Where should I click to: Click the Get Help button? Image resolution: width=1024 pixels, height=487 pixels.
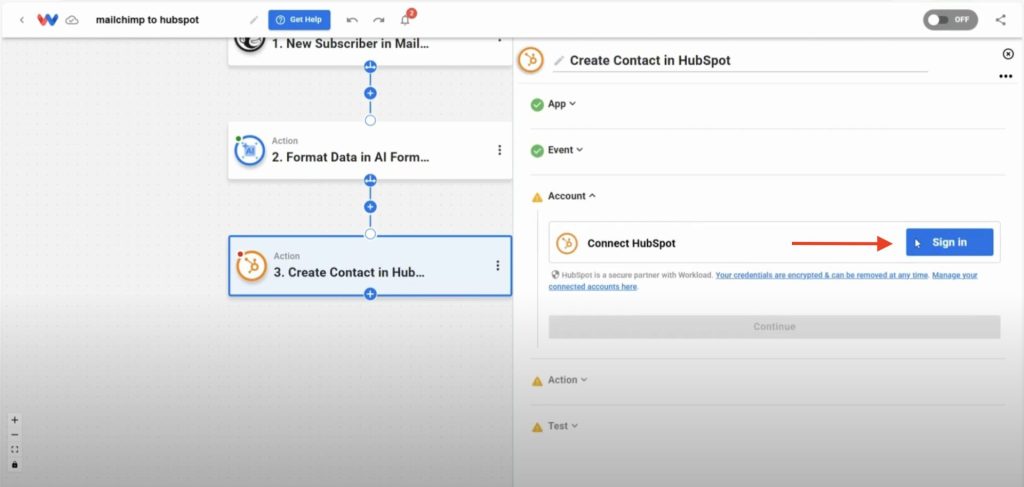tap(299, 20)
